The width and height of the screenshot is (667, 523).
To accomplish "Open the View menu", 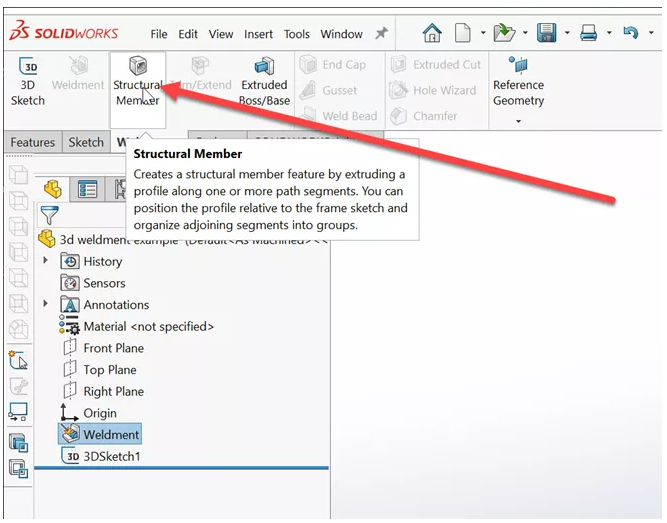I will pyautogui.click(x=221, y=34).
